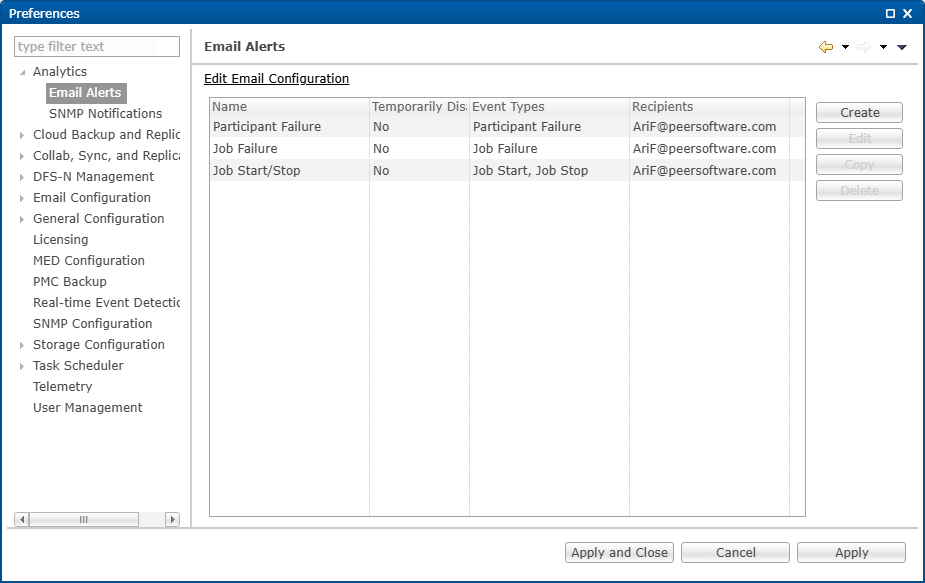The width and height of the screenshot is (925, 583).
Task: Open Collab, Sync, and Replication category
Action: [x=106, y=155]
